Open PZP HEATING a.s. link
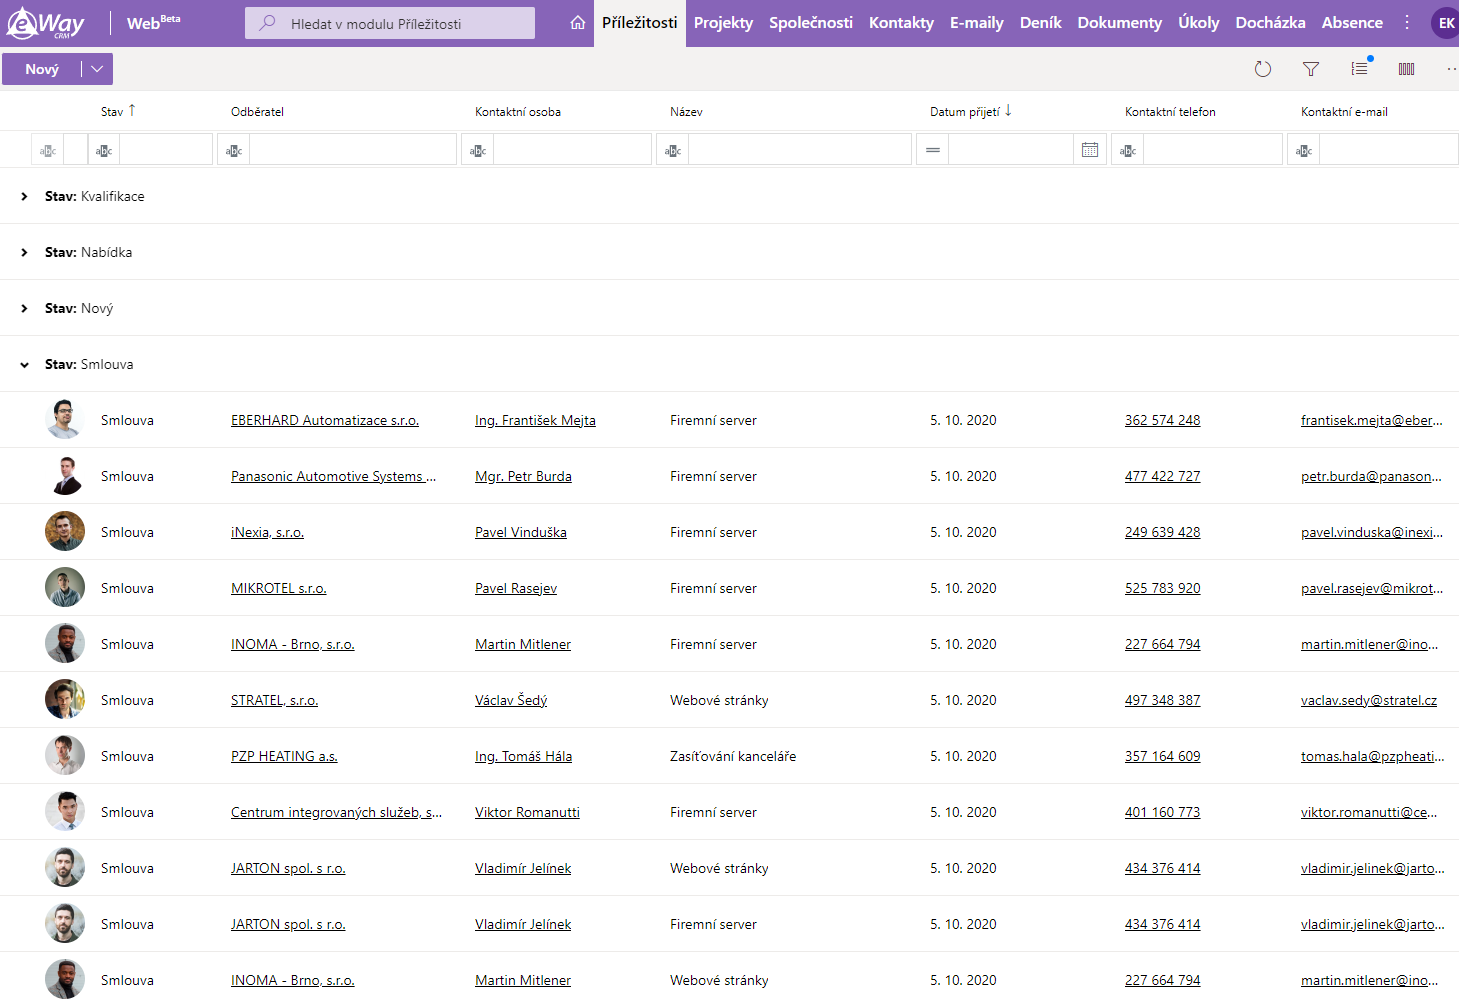The height and width of the screenshot is (1006, 1459). pyautogui.click(x=284, y=756)
